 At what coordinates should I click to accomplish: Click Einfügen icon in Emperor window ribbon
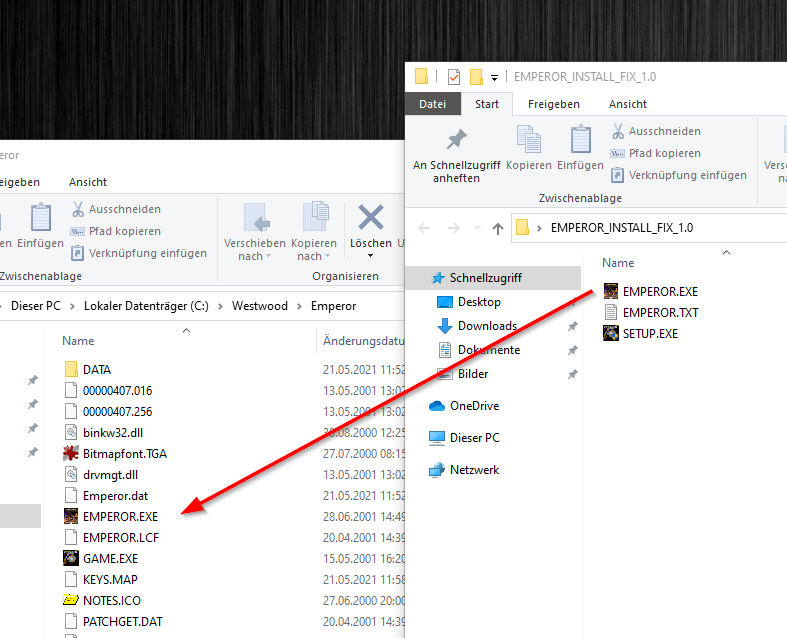point(41,217)
